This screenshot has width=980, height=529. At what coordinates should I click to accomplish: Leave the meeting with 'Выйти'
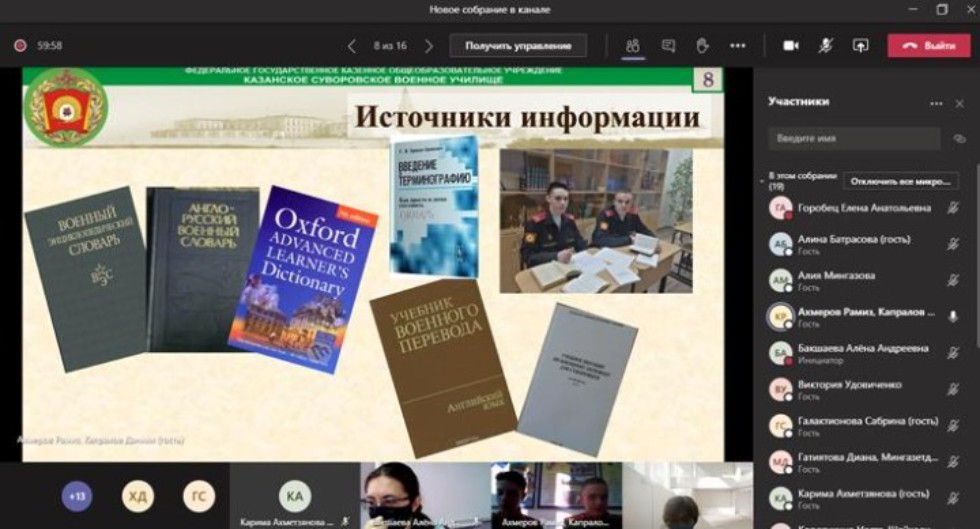click(x=929, y=46)
